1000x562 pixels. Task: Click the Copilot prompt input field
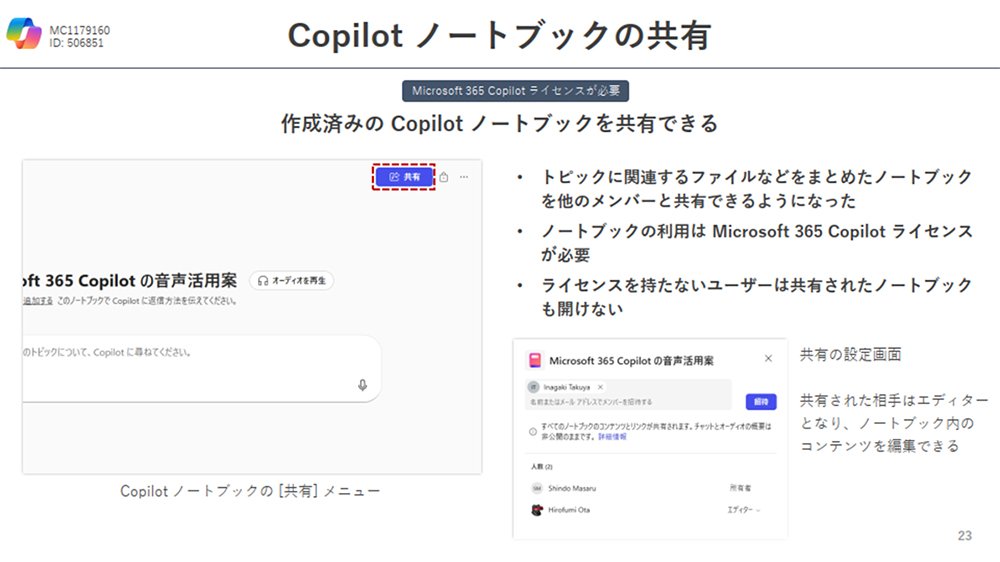point(202,368)
